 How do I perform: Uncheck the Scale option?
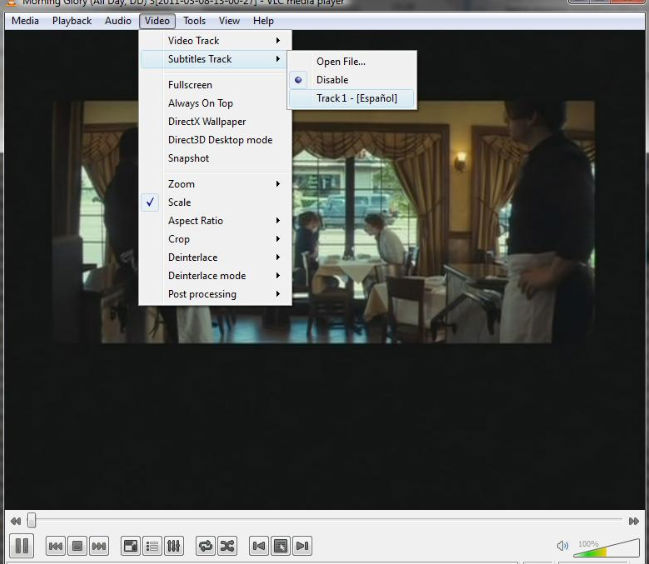click(x=215, y=202)
